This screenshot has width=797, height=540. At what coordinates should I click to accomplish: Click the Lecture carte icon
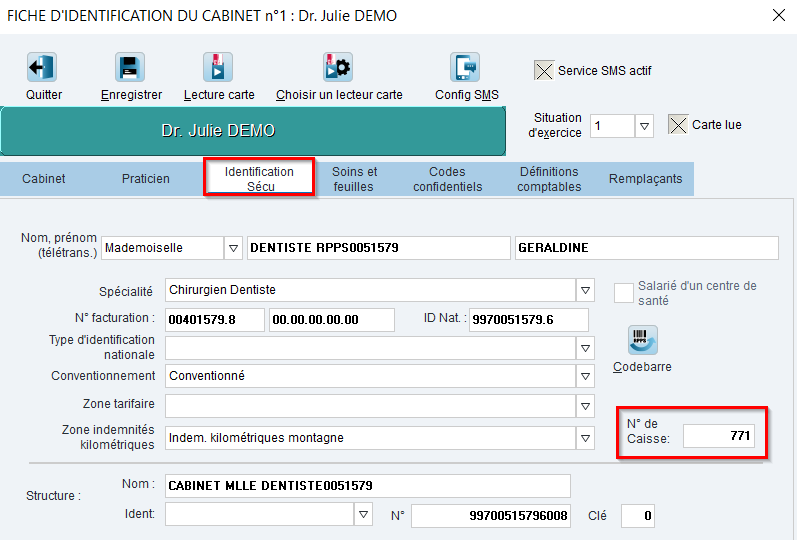click(x=218, y=67)
